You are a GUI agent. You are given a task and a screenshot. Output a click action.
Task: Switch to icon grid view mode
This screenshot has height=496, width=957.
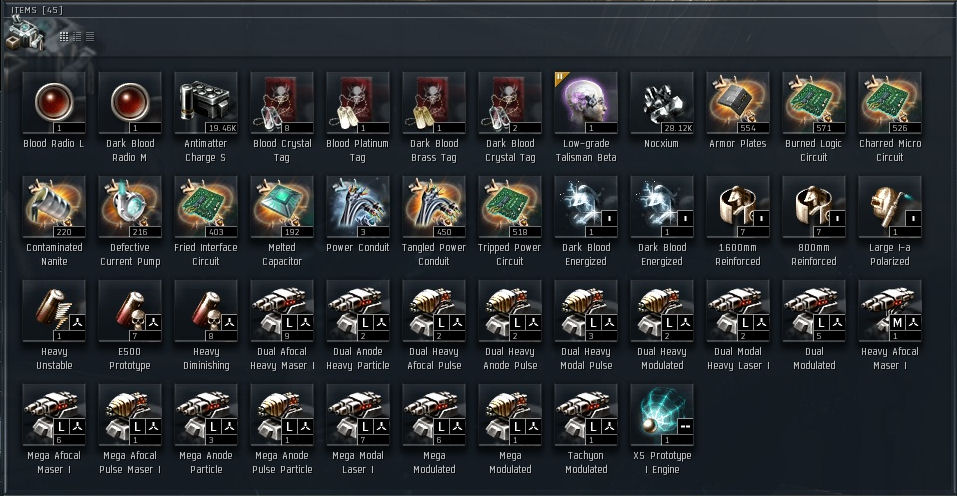[x=64, y=37]
